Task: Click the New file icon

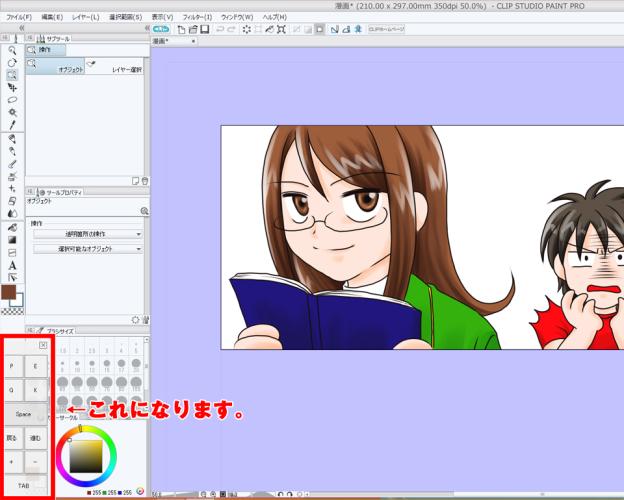Action: point(181,29)
